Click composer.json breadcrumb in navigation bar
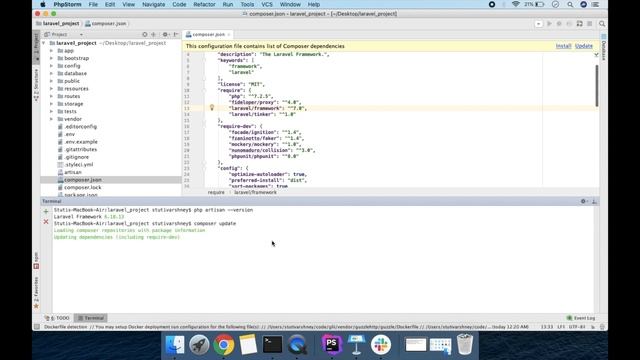The width and height of the screenshot is (640, 360). click(106, 24)
